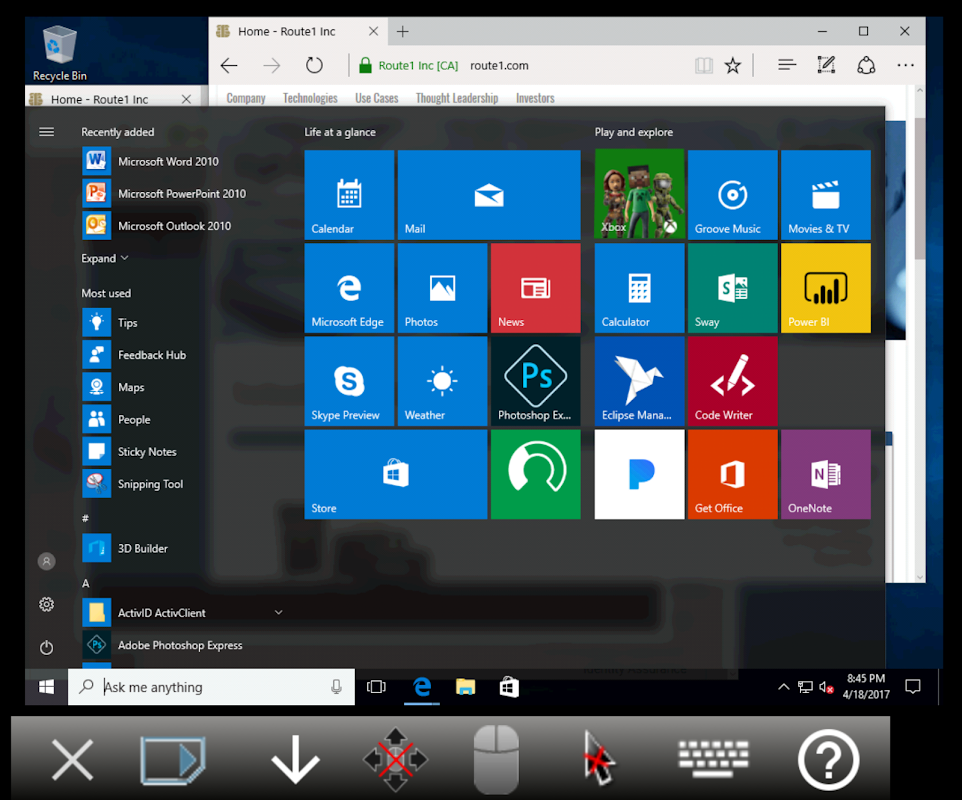Open Store icon on taskbar
962x800 pixels.
[509, 687]
